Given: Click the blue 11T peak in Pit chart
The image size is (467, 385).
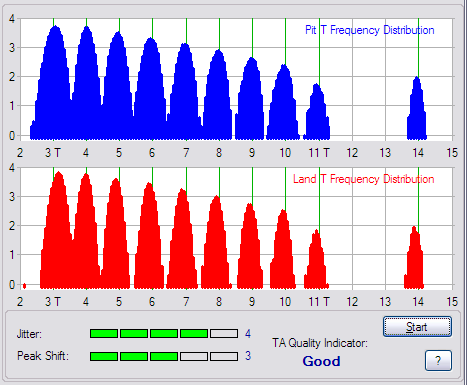Looking at the screenshot, I should pos(317,112).
